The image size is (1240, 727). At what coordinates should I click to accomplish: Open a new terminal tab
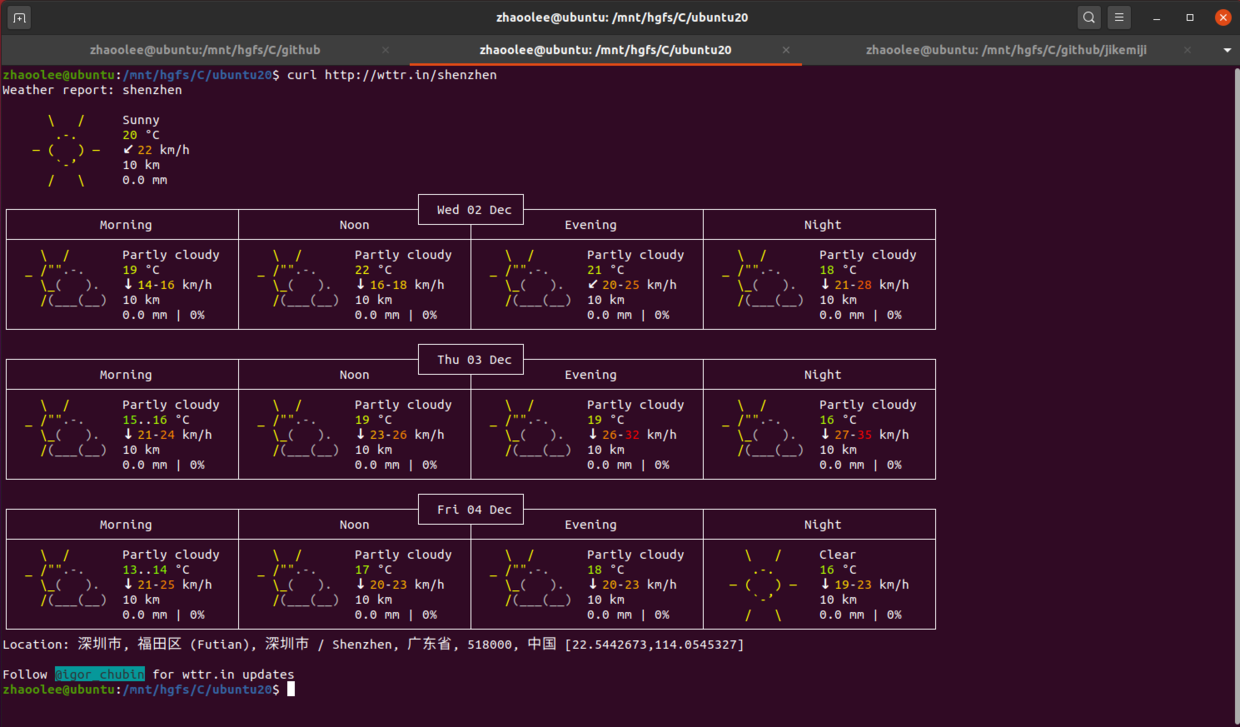click(x=19, y=17)
